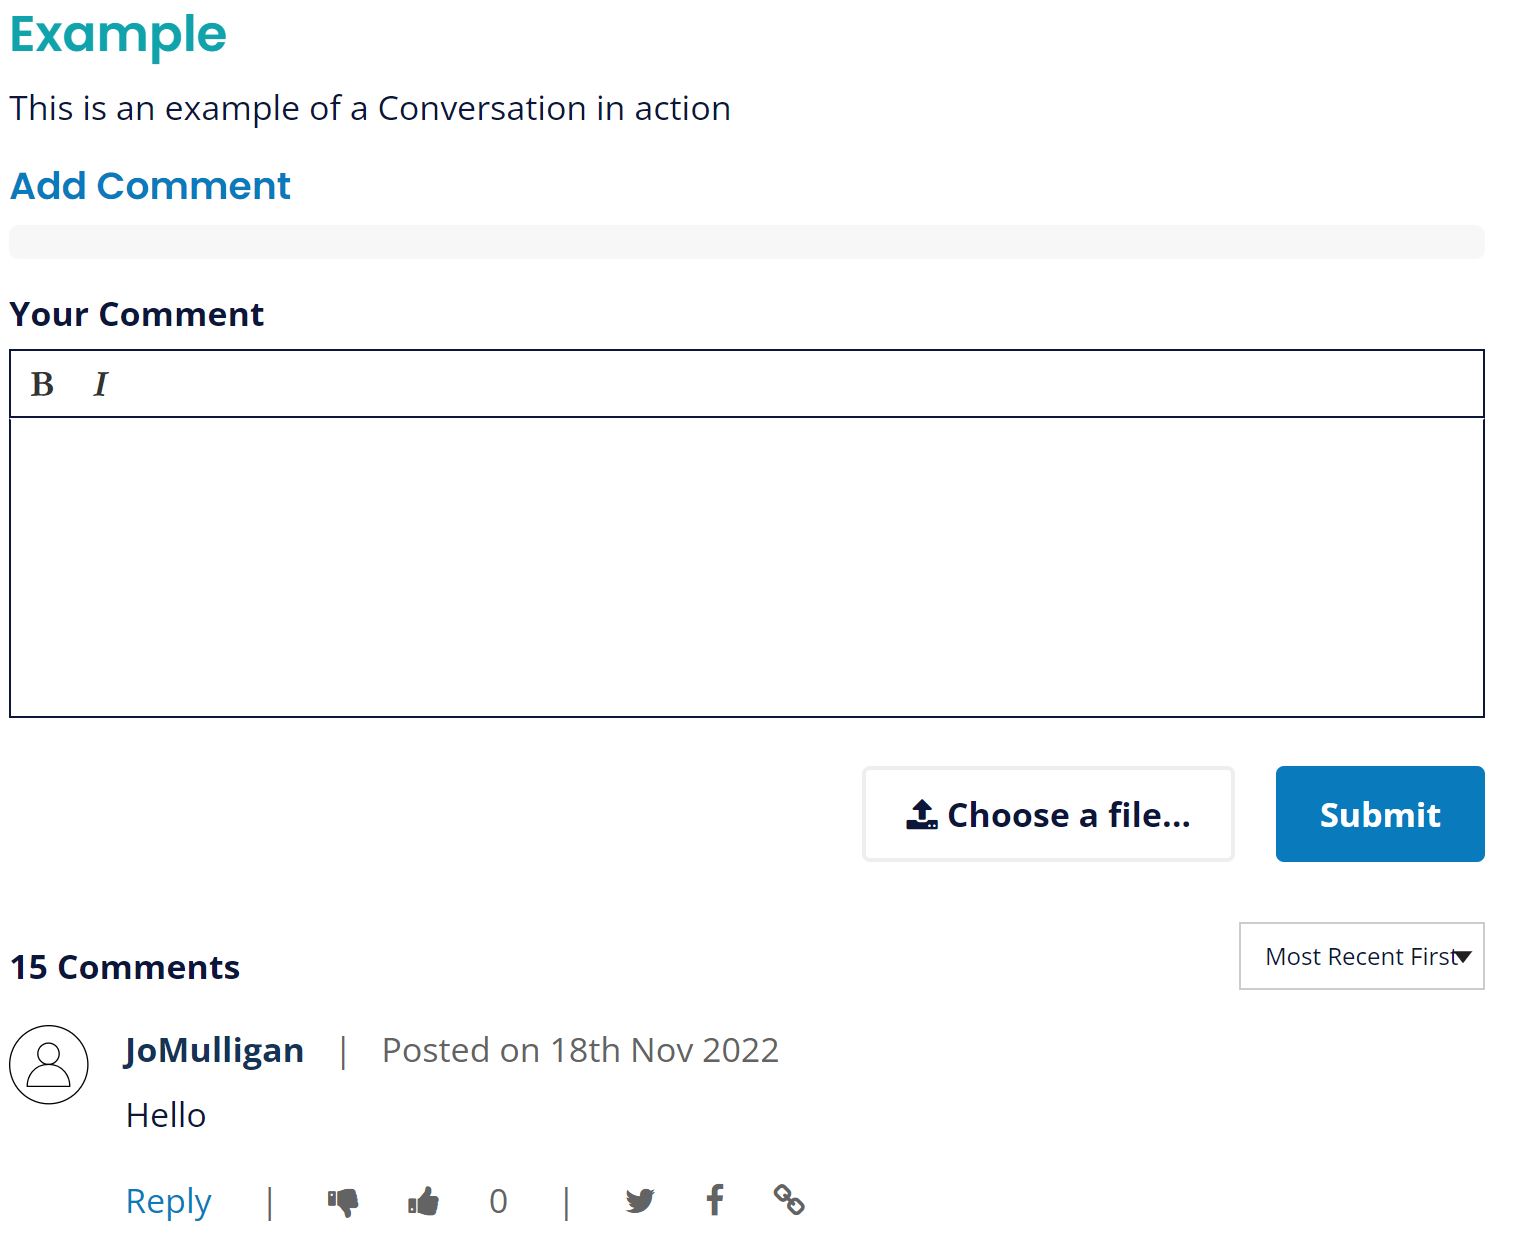1524x1247 pixels.
Task: Share the comment on Facebook
Action: pyautogui.click(x=715, y=1200)
